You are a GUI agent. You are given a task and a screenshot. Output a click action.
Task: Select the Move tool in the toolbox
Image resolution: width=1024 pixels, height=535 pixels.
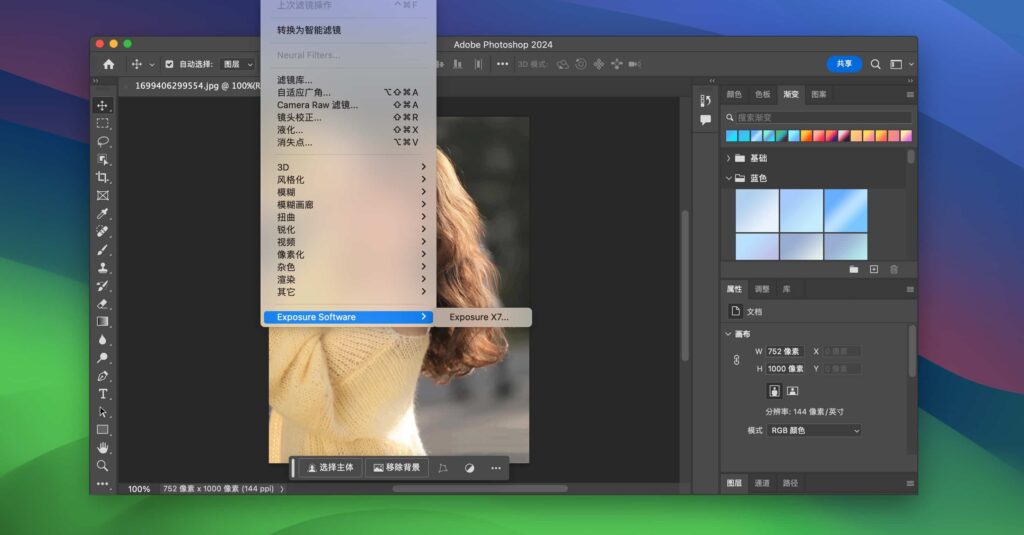point(103,106)
